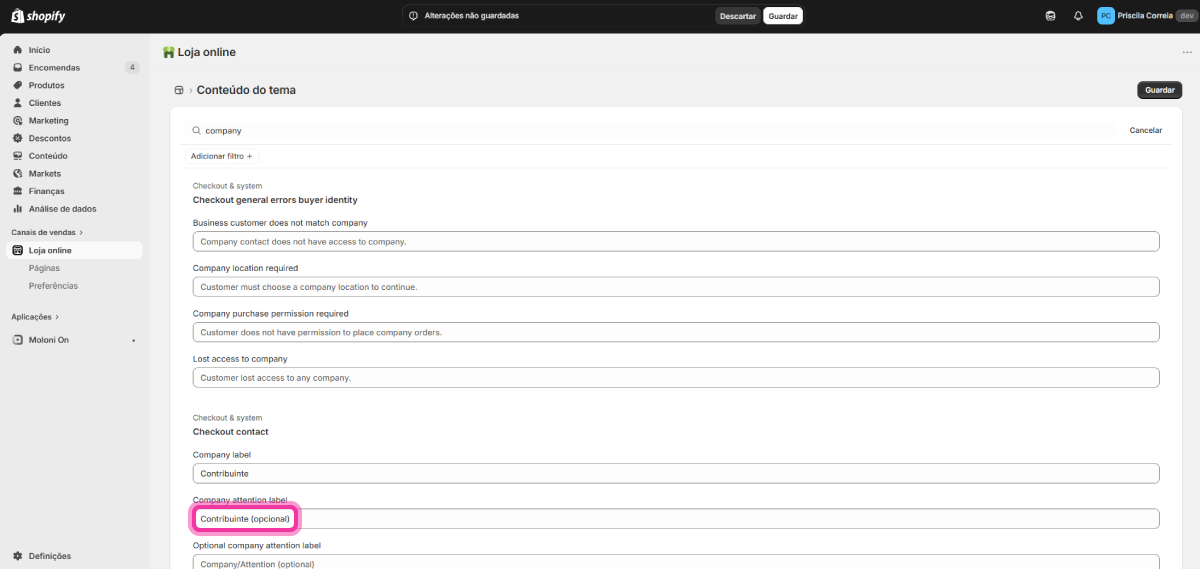Open the Início home icon
The image size is (1200, 569).
point(18,50)
